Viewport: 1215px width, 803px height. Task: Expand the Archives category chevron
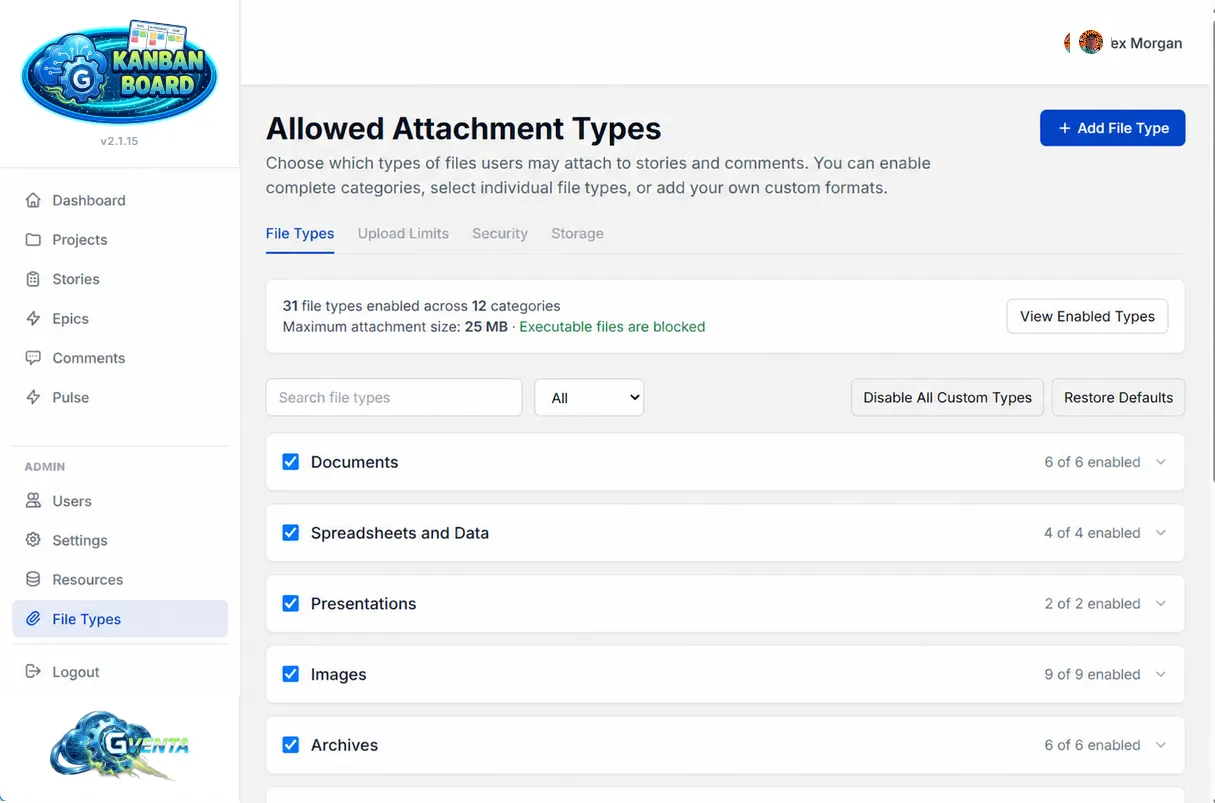pyautogui.click(x=1161, y=745)
